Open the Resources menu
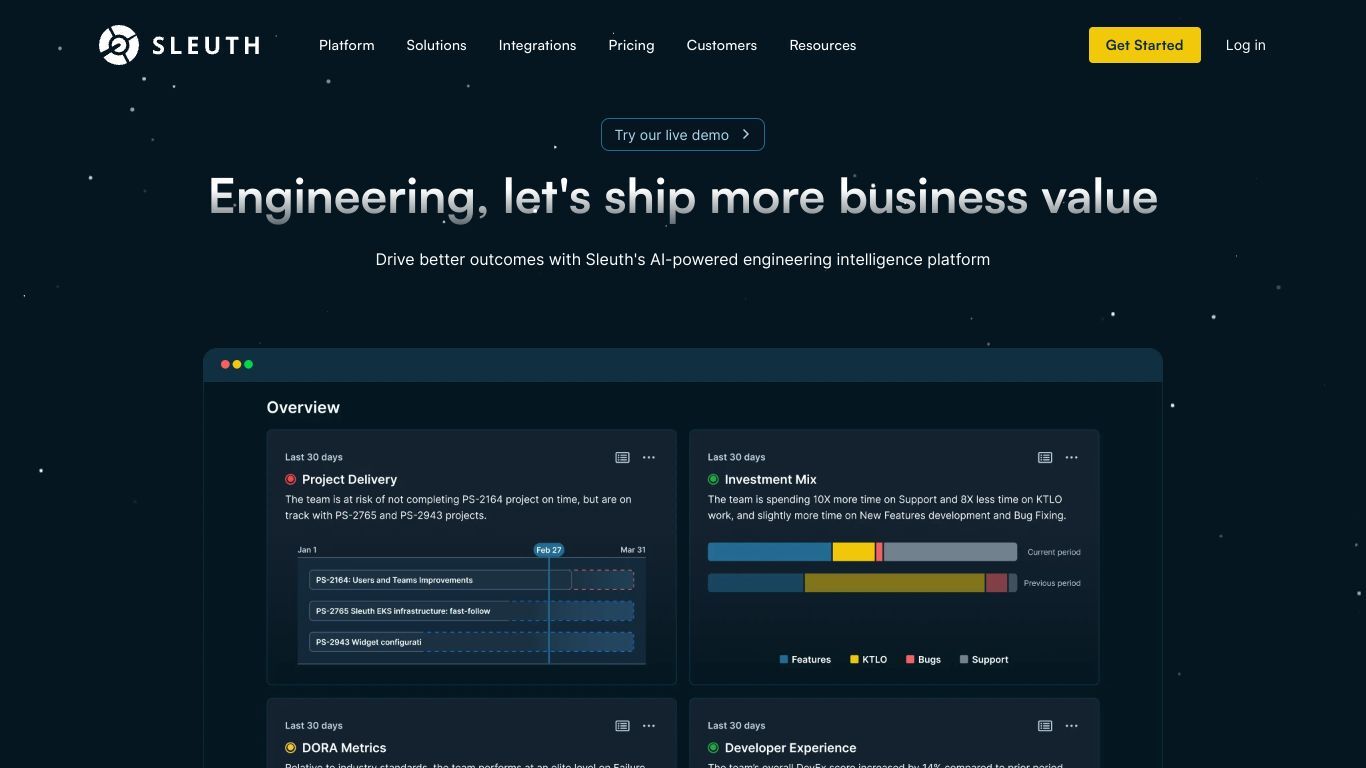 tap(822, 45)
